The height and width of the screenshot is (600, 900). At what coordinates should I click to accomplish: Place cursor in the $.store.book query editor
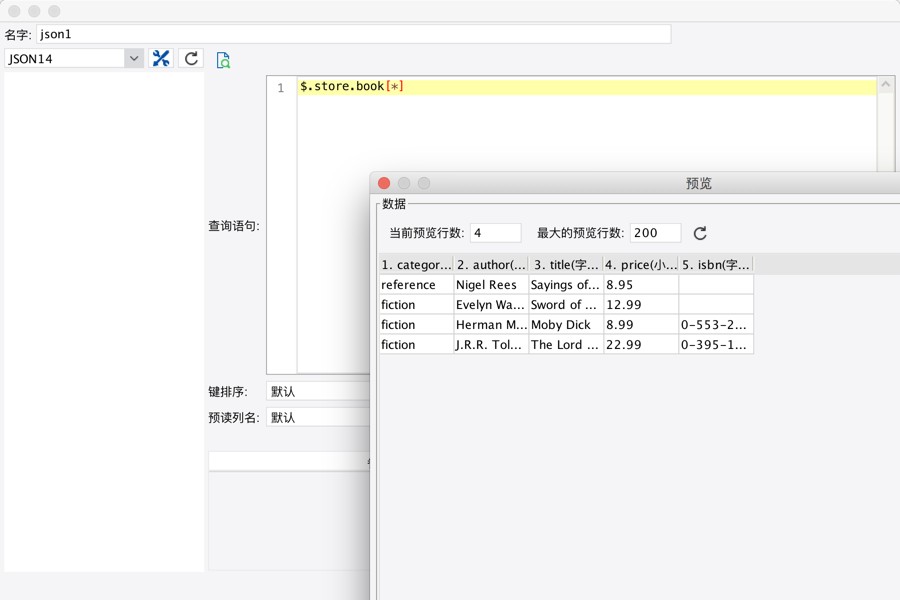coord(450,86)
